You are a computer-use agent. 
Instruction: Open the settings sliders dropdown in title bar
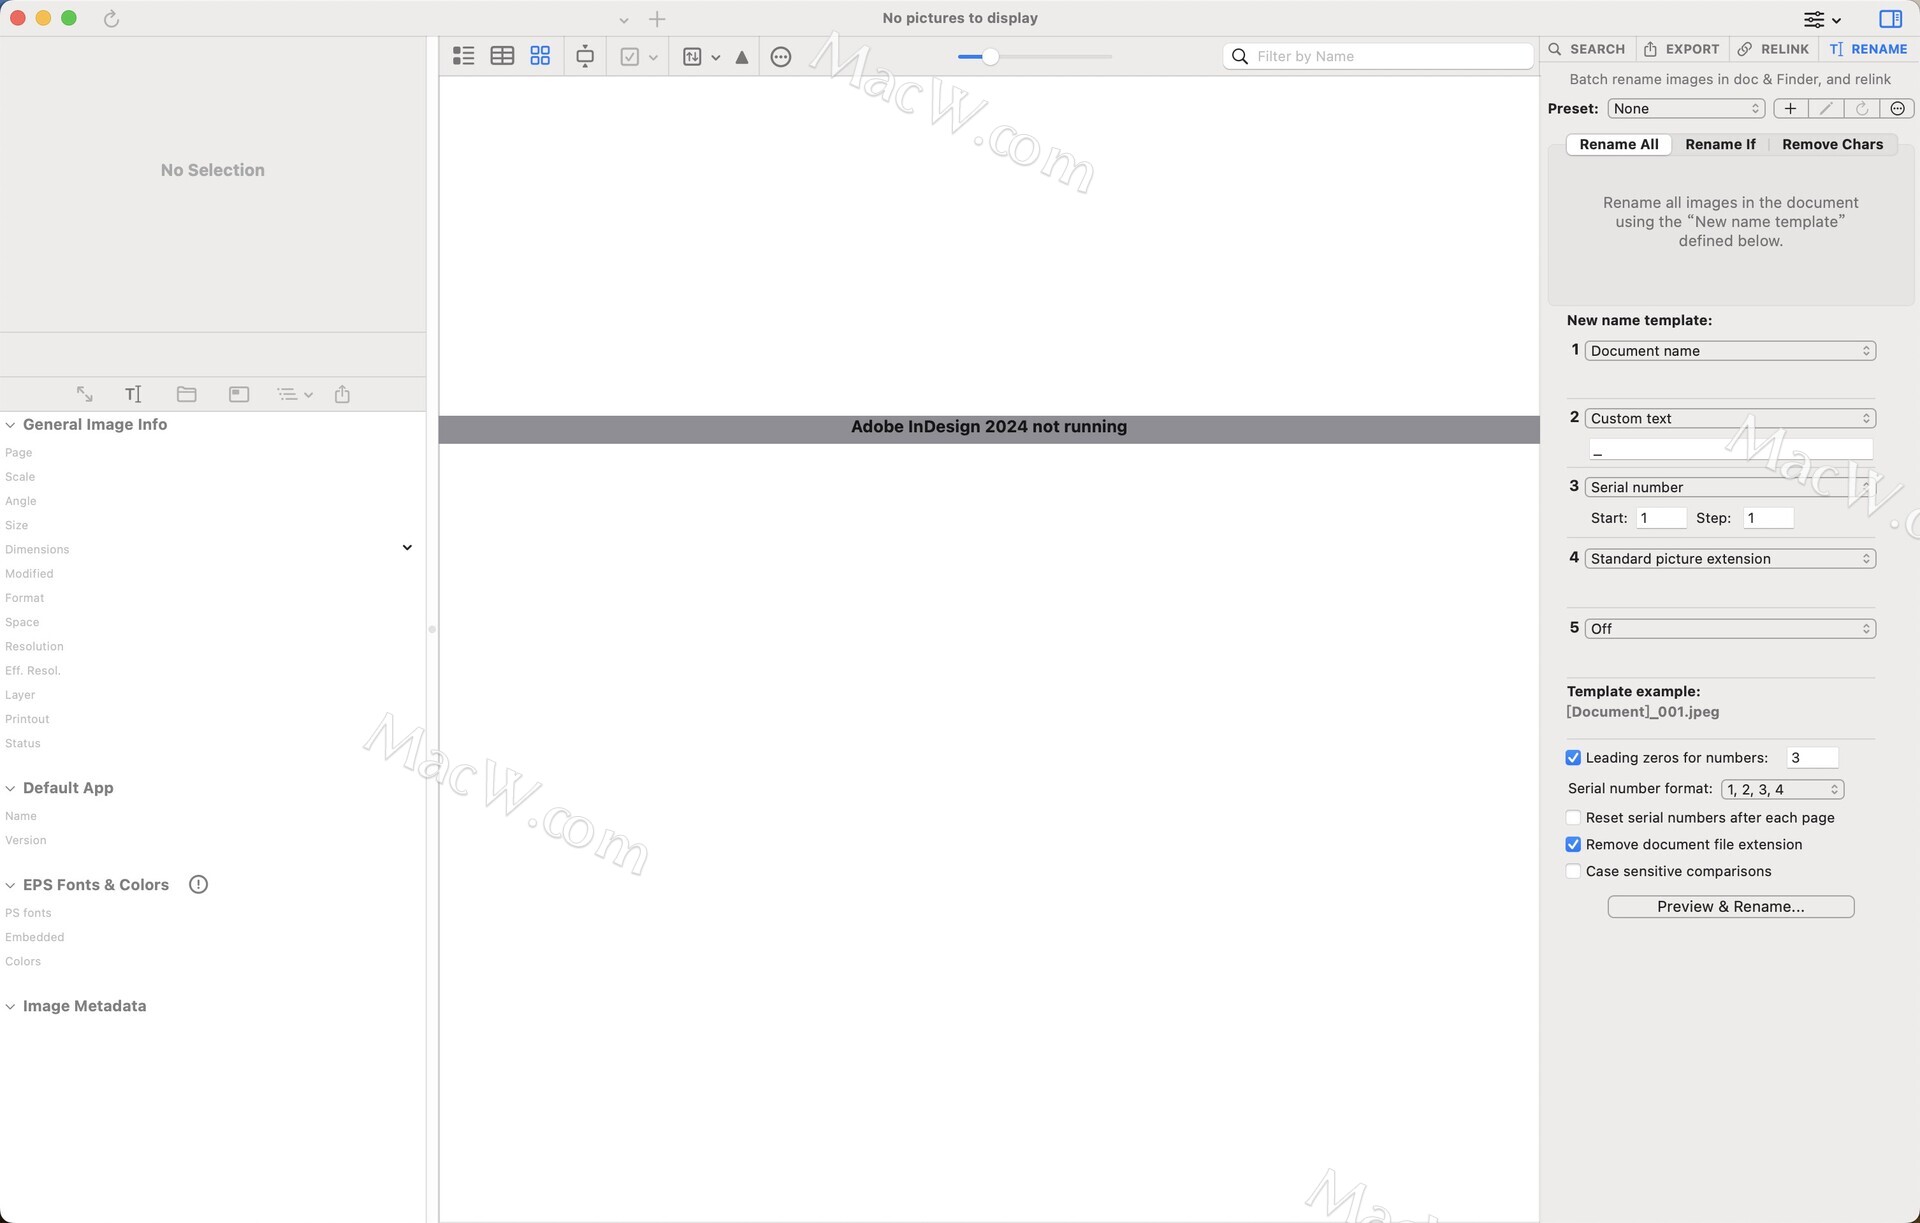click(x=1822, y=19)
